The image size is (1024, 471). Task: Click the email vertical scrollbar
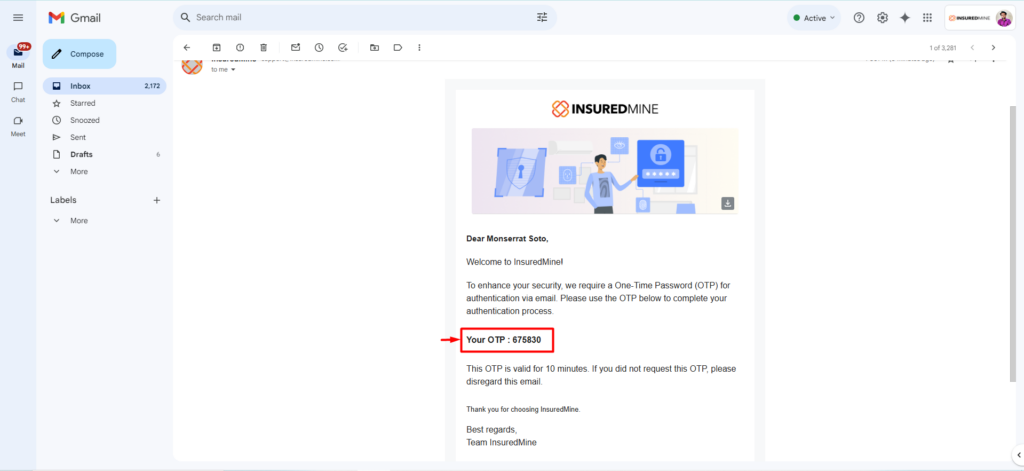1013,244
